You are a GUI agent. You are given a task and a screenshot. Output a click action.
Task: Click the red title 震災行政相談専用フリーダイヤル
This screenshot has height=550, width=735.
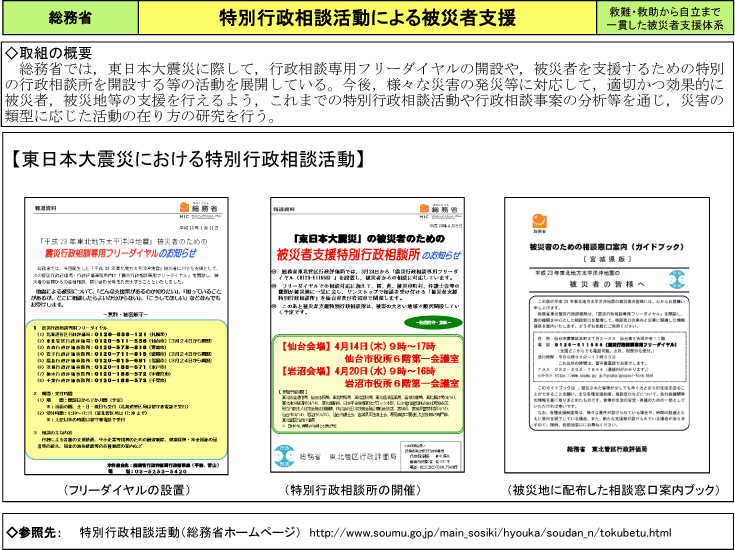[101, 254]
